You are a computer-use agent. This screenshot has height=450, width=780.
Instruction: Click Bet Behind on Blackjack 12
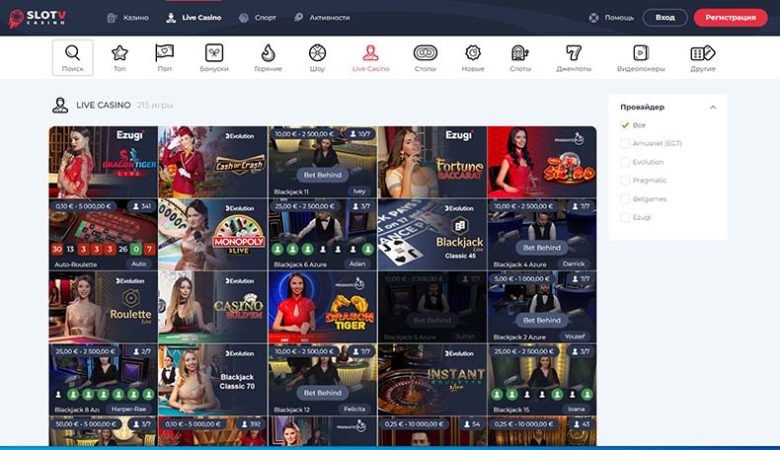(x=322, y=393)
